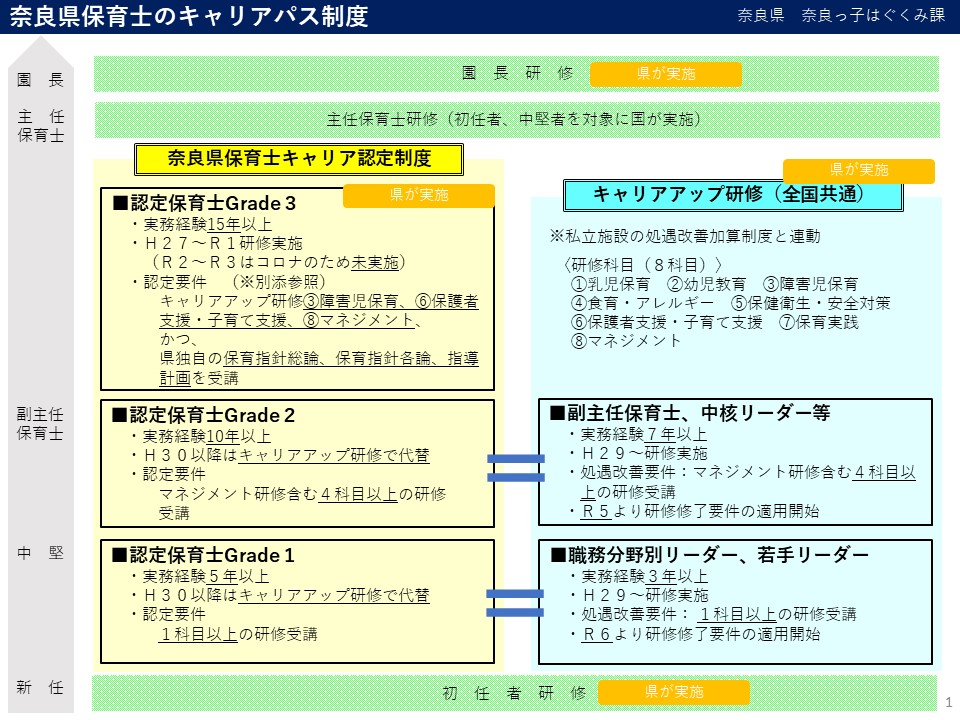Click the yellow 奈良県保育士キャリア認定制度 heading box
960x720 pixels.
click(x=299, y=159)
